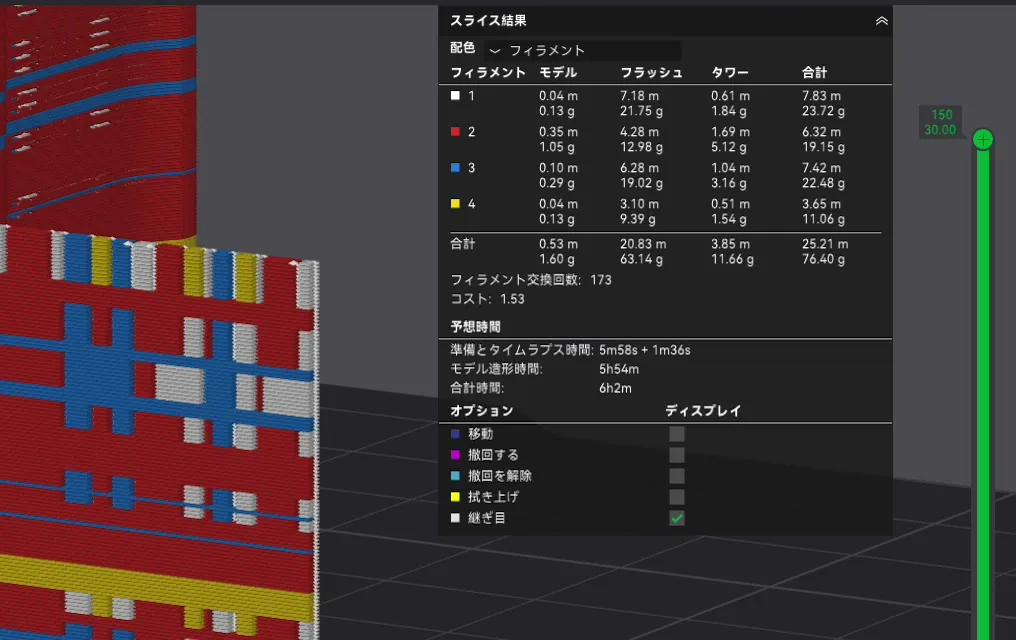
Task: Click the green vertical layer slider track
Action: (983, 395)
